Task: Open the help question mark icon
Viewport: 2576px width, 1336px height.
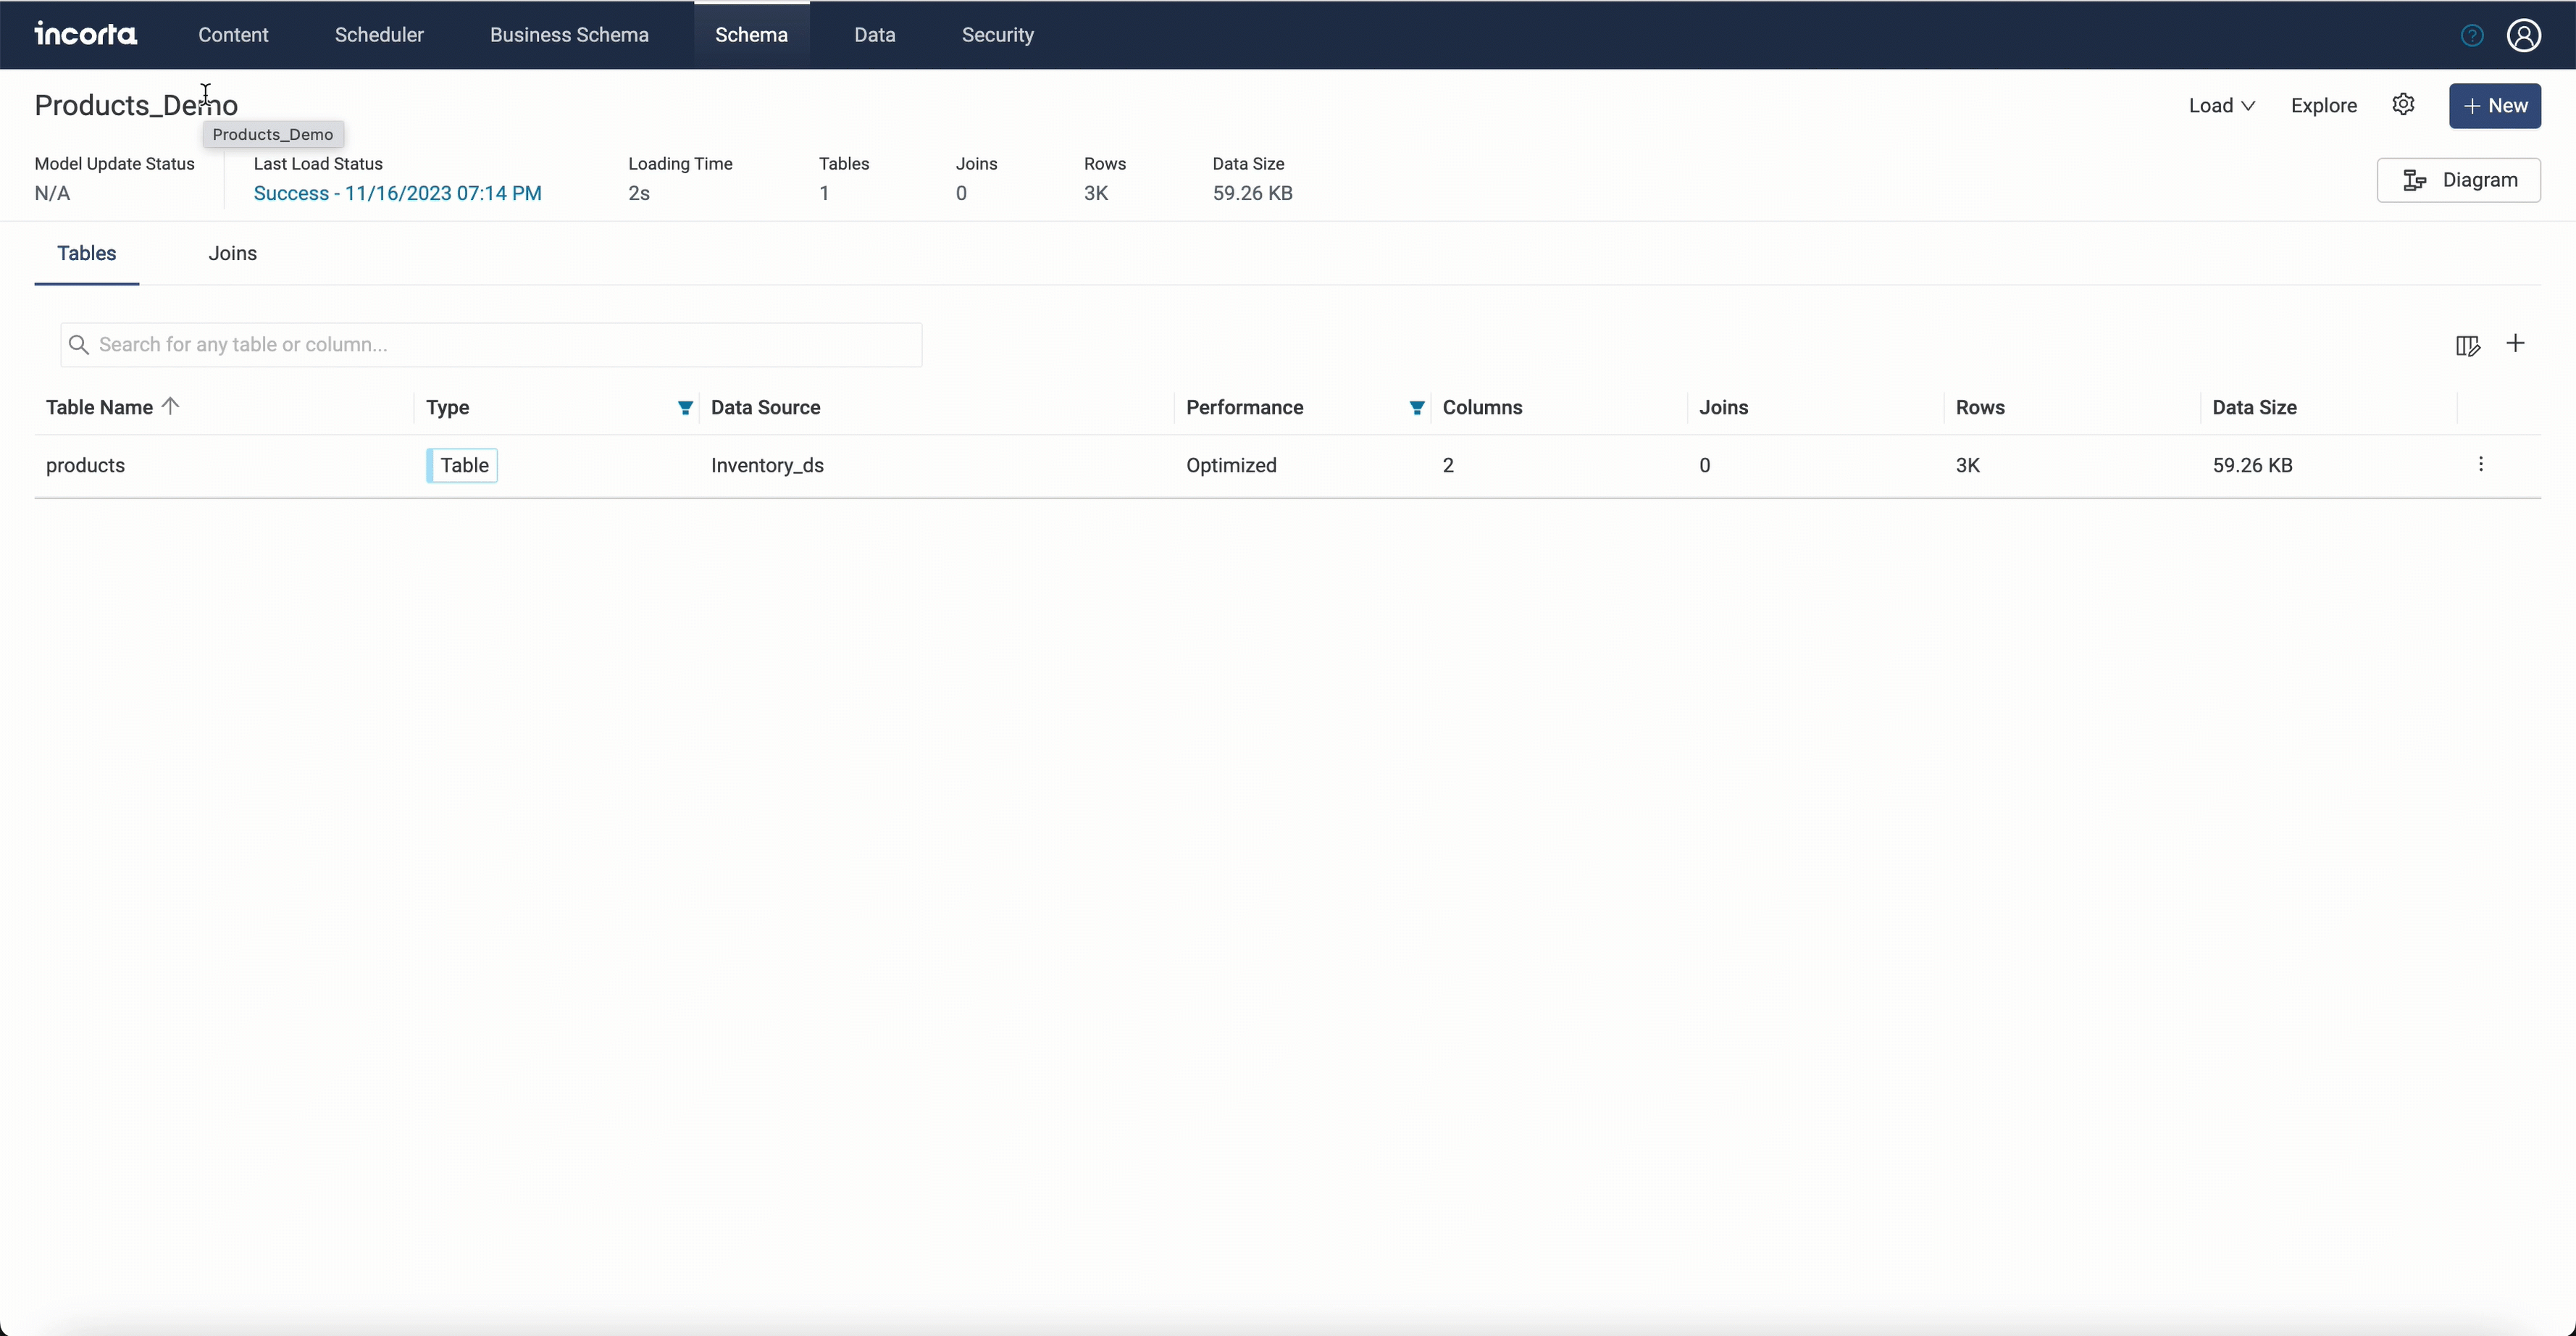Action: [2471, 36]
